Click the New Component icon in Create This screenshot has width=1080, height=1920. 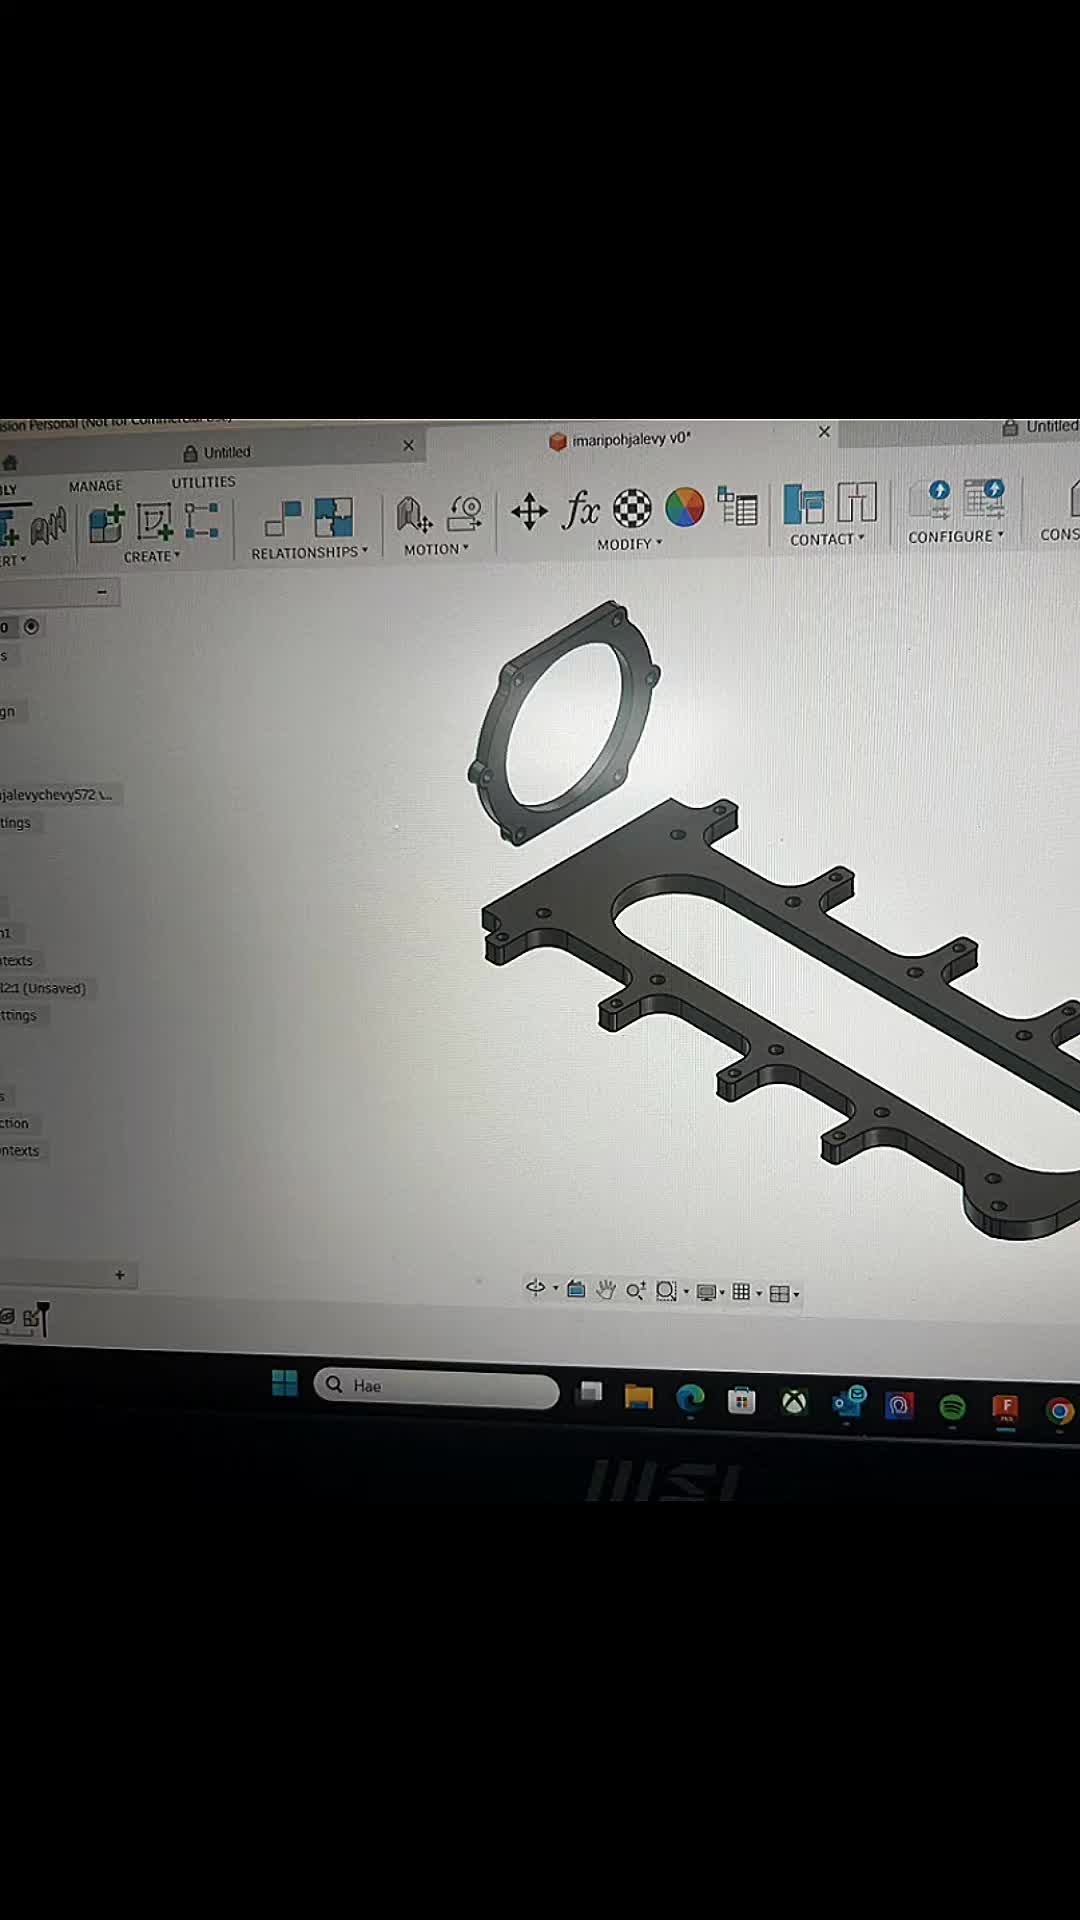tap(106, 523)
